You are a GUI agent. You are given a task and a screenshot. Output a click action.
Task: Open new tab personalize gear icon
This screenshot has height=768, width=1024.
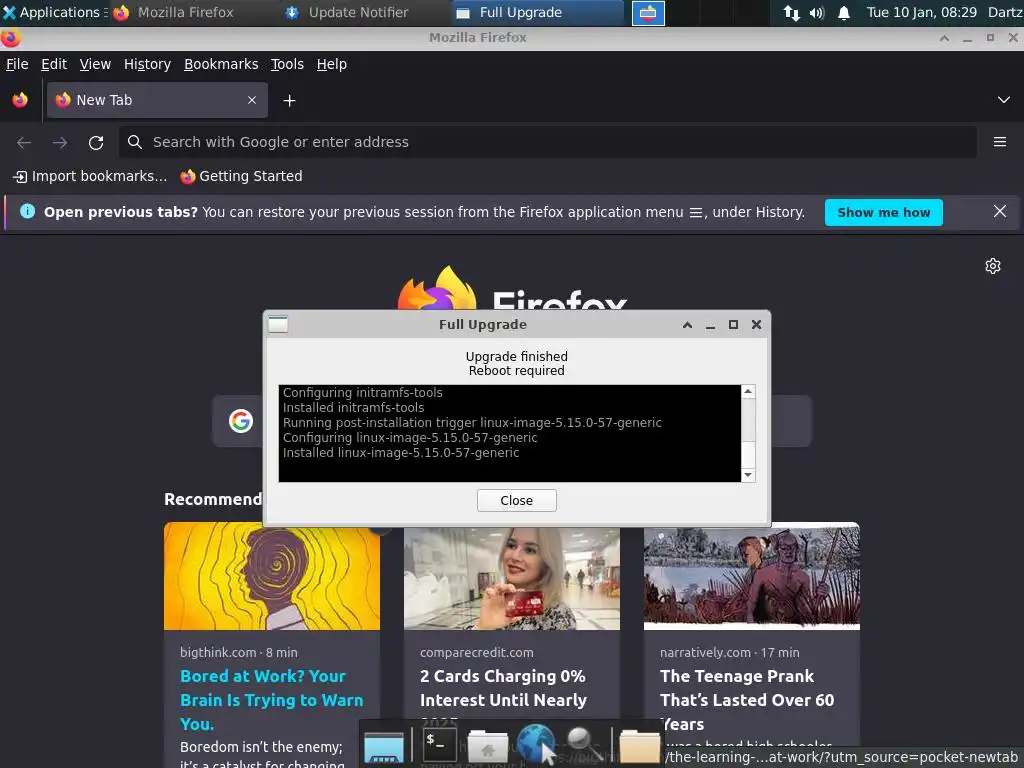tap(993, 266)
